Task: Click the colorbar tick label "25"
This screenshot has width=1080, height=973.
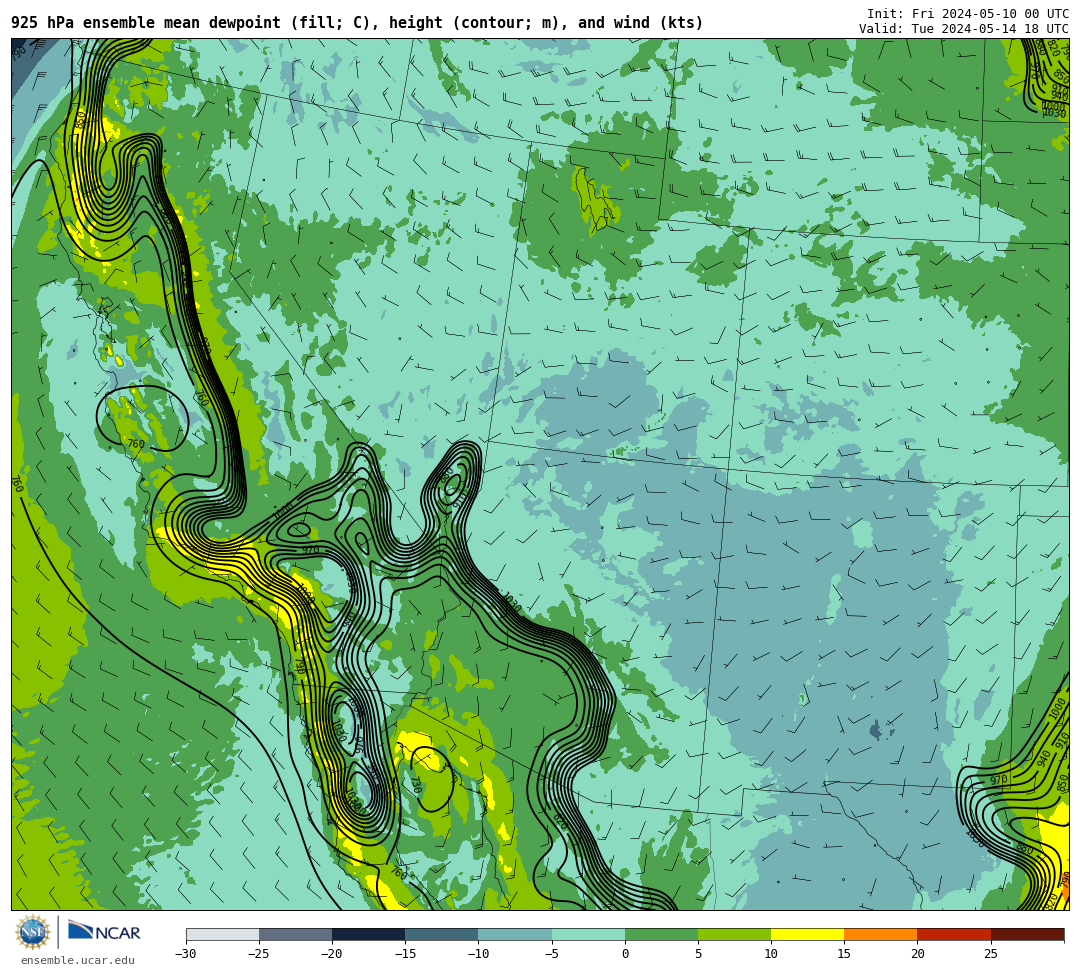Action: pyautogui.click(x=991, y=954)
